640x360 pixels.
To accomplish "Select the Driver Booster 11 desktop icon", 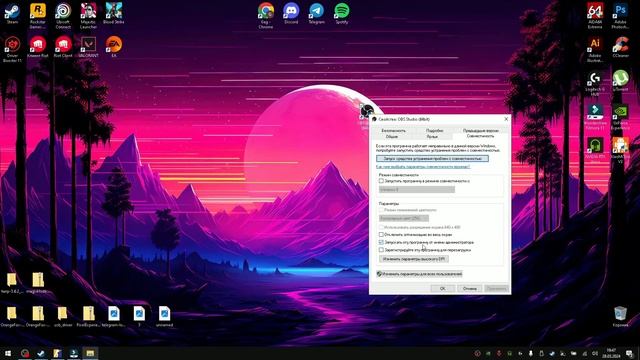I will 12,49.
